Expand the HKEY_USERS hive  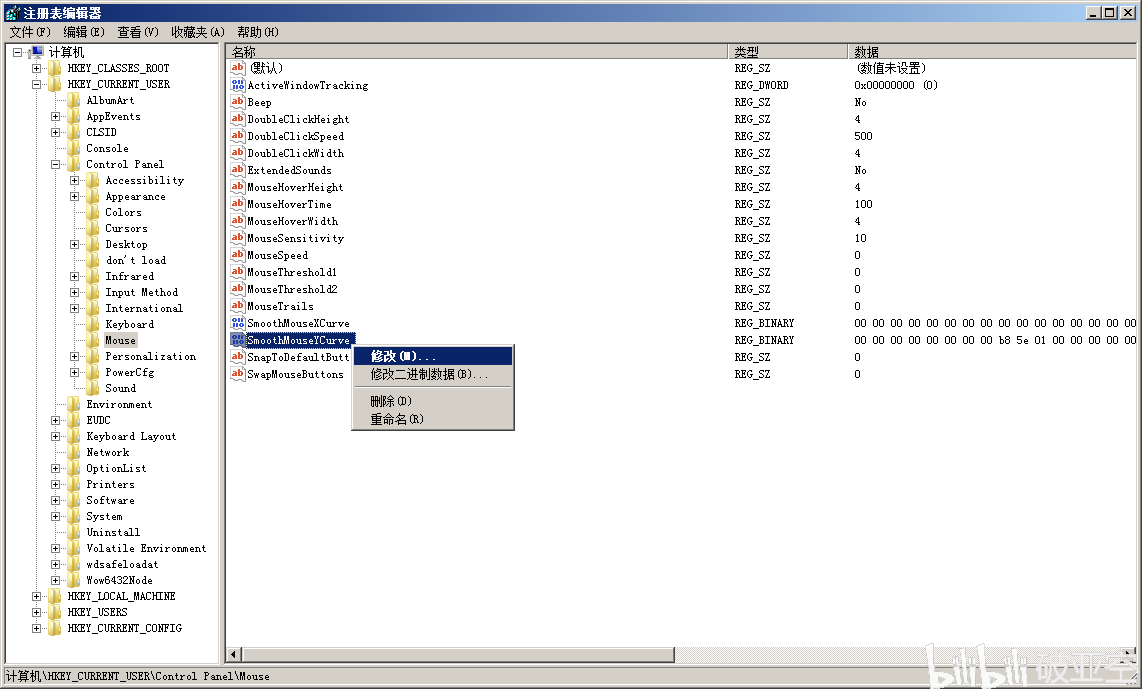point(36,612)
